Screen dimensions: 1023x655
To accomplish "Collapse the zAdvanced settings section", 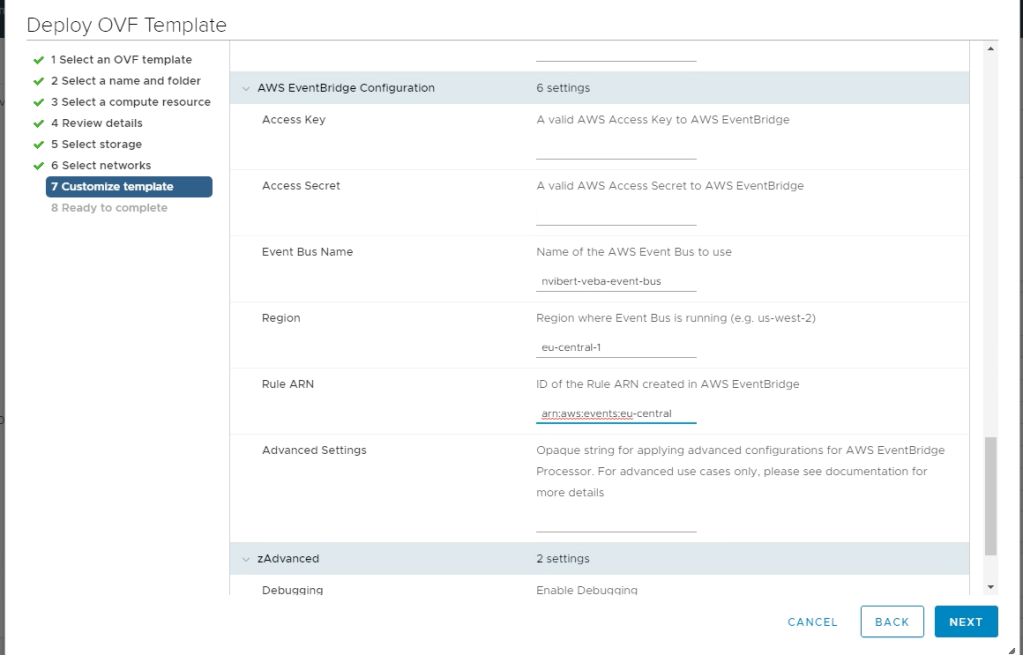I will coord(246,559).
